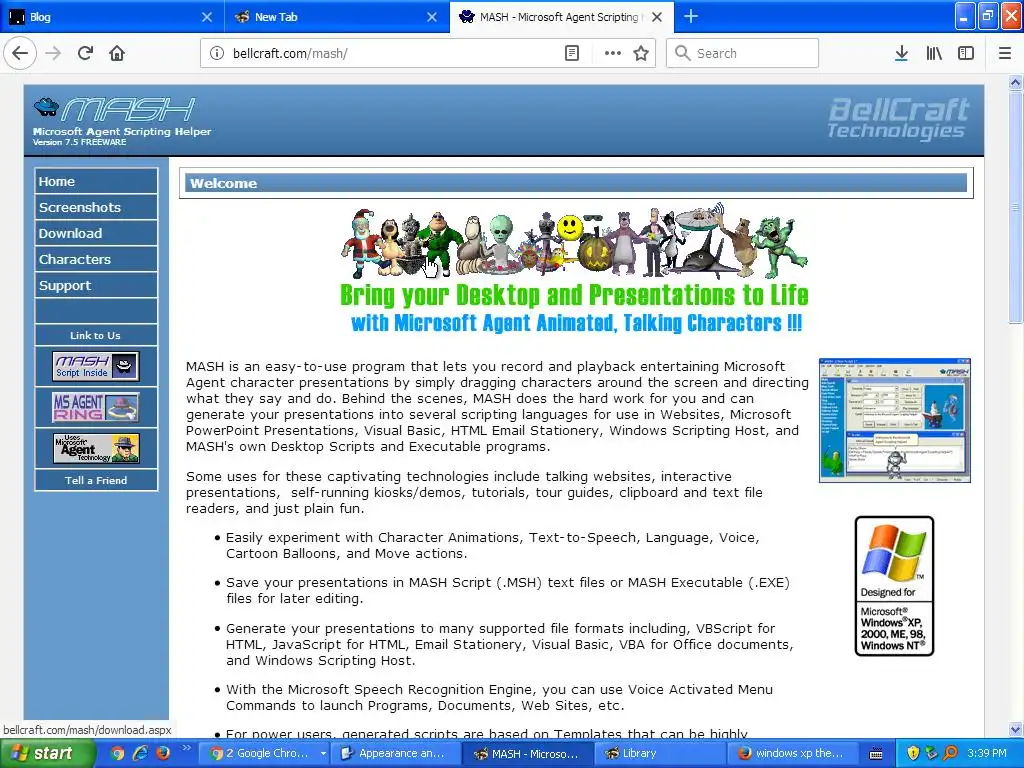Open the Home sidebar link
Image resolution: width=1024 pixels, height=768 pixels.
pyautogui.click(x=96, y=182)
